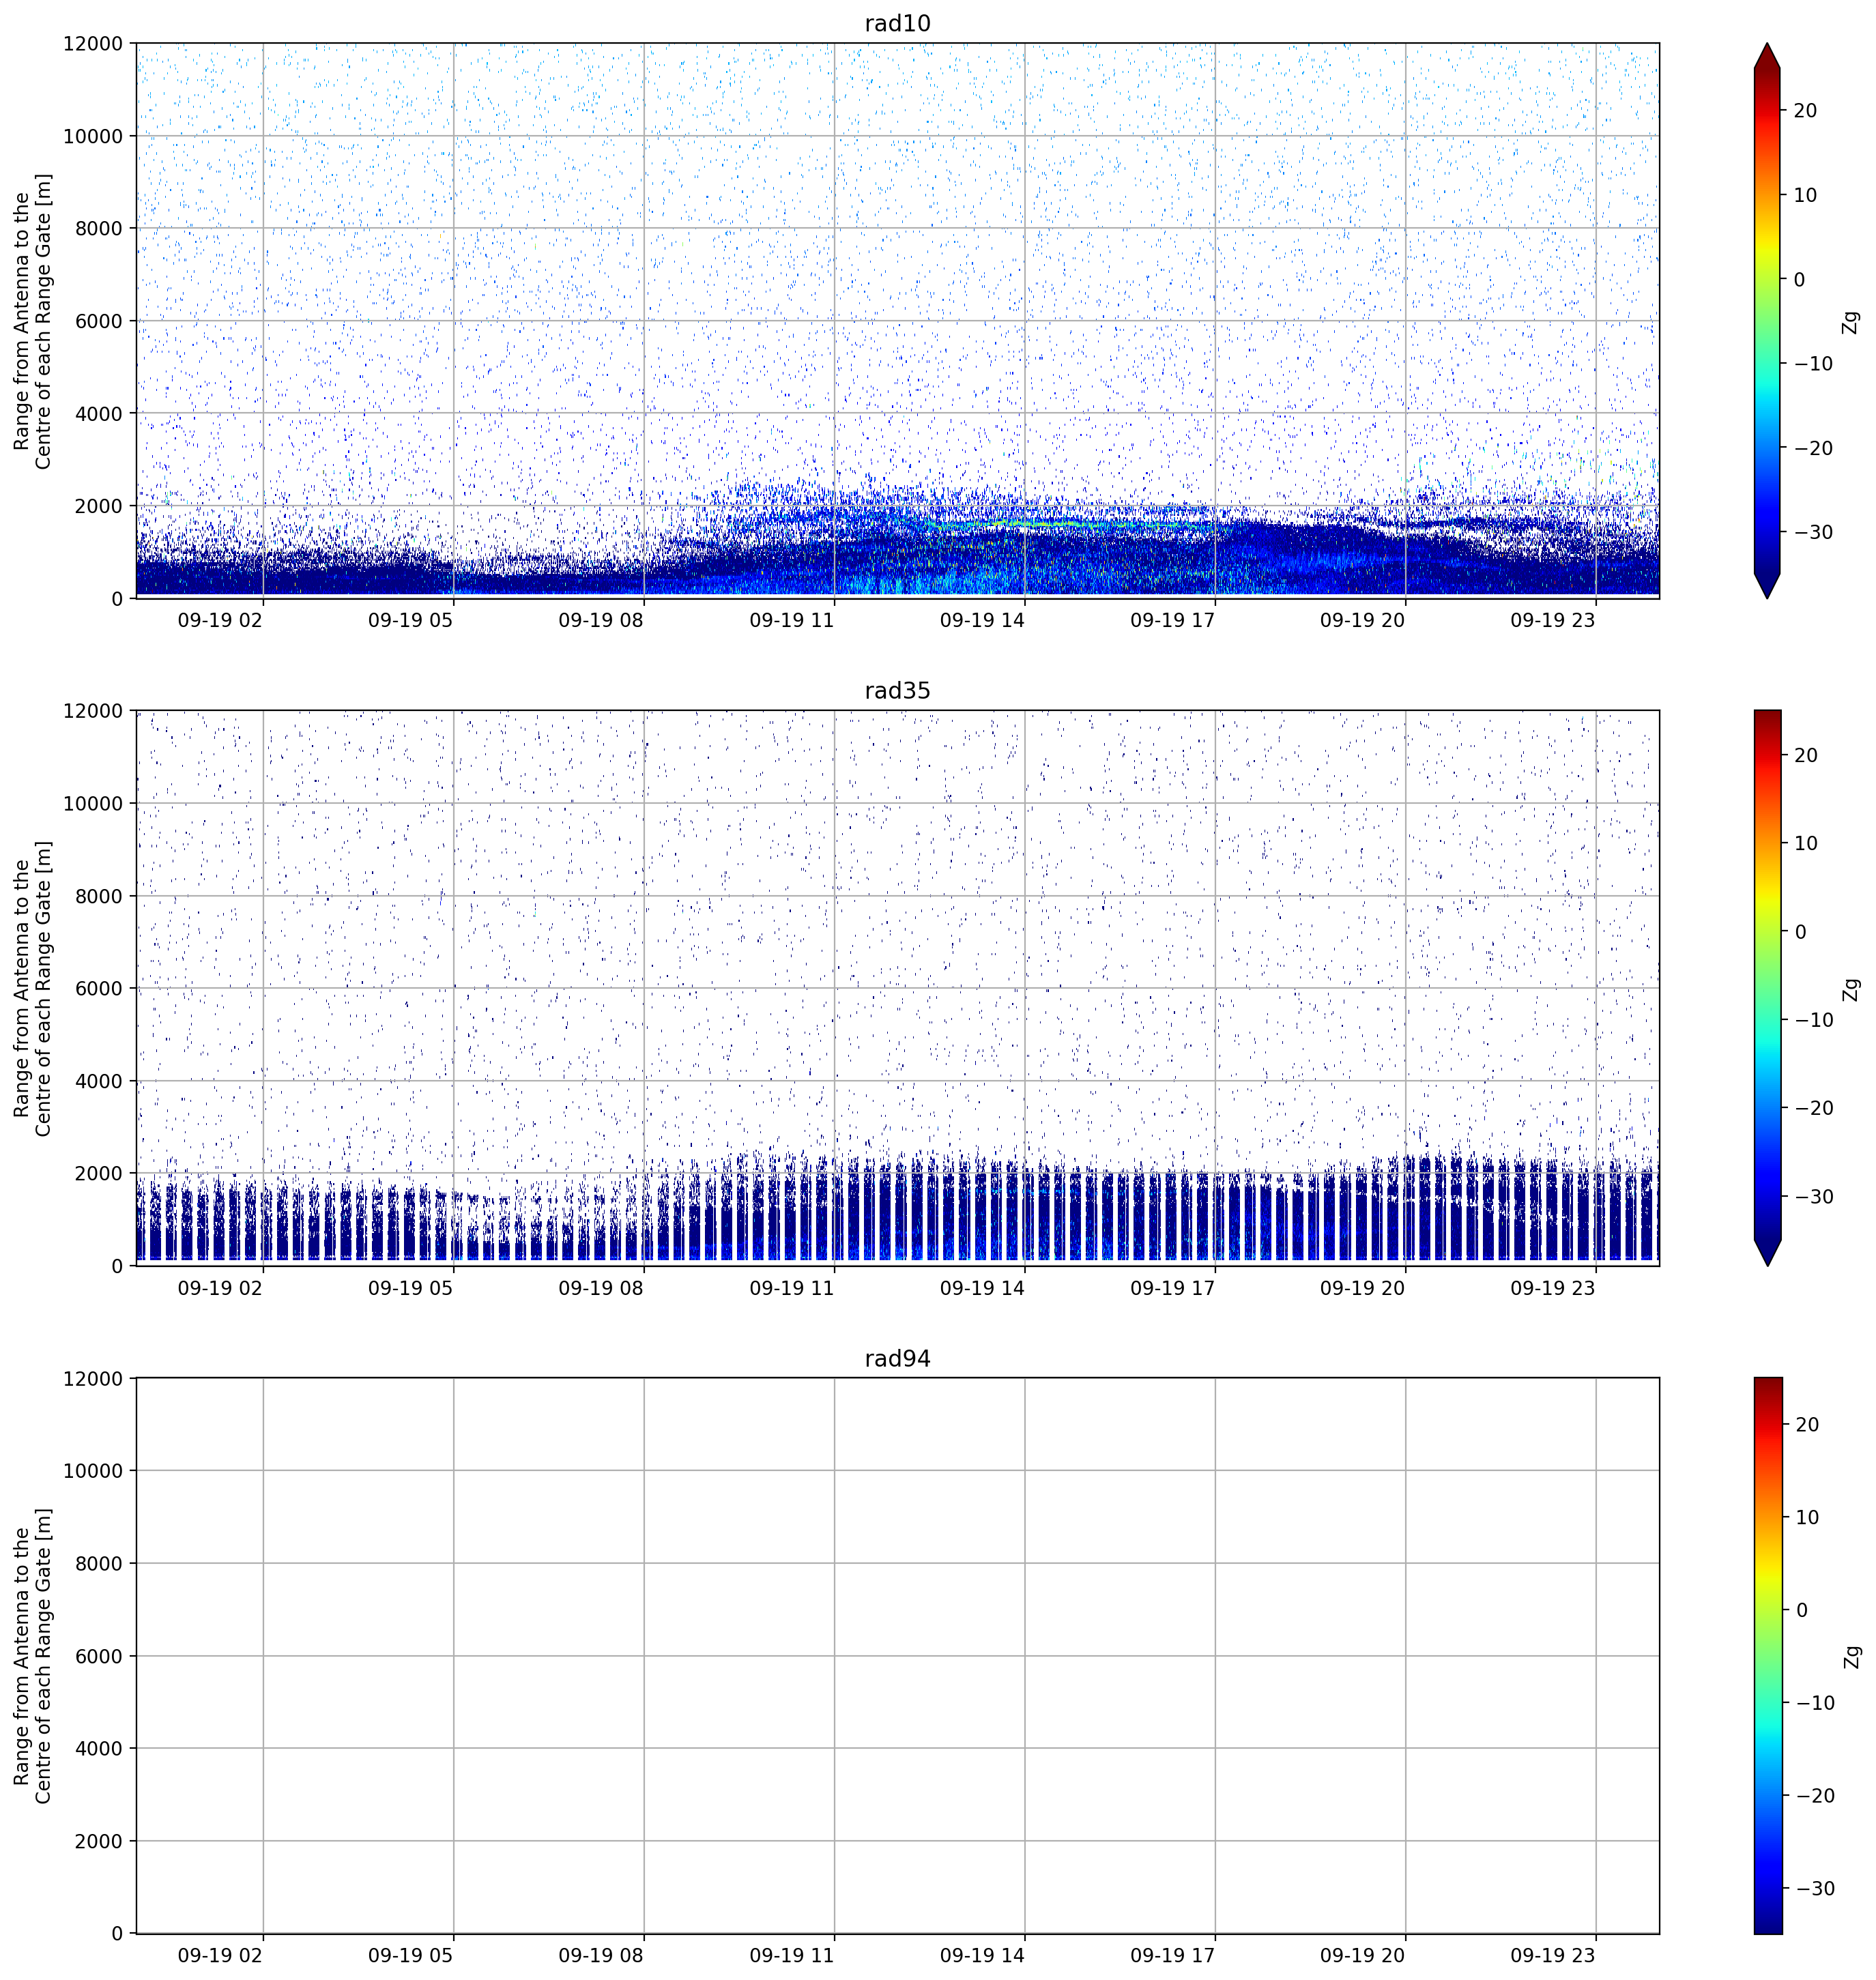Click the 12000 y-tick on rad10 plot

click(93, 44)
